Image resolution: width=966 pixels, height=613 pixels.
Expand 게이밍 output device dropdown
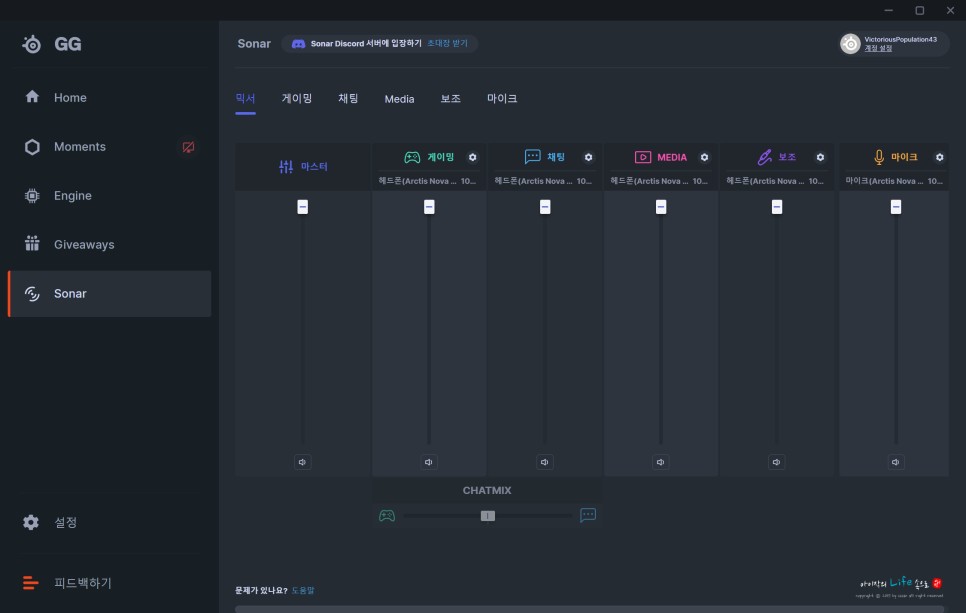coord(429,181)
